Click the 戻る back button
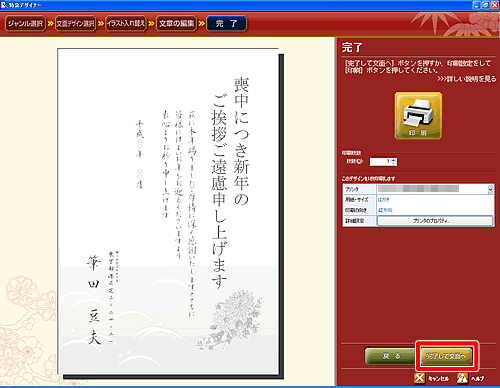The image size is (500, 388). pos(391,356)
